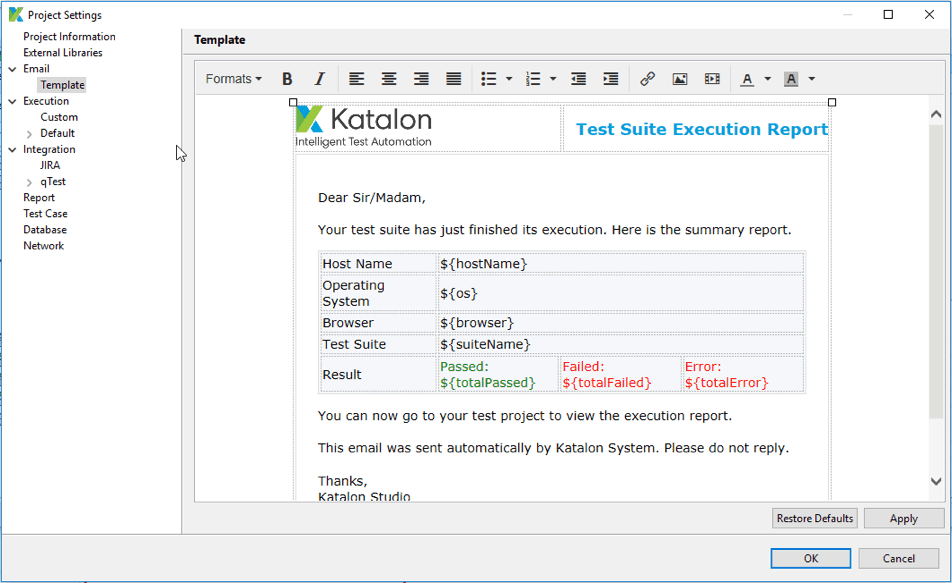The width and height of the screenshot is (952, 583).
Task: Open text color picker dropdown arrow
Action: click(767, 79)
